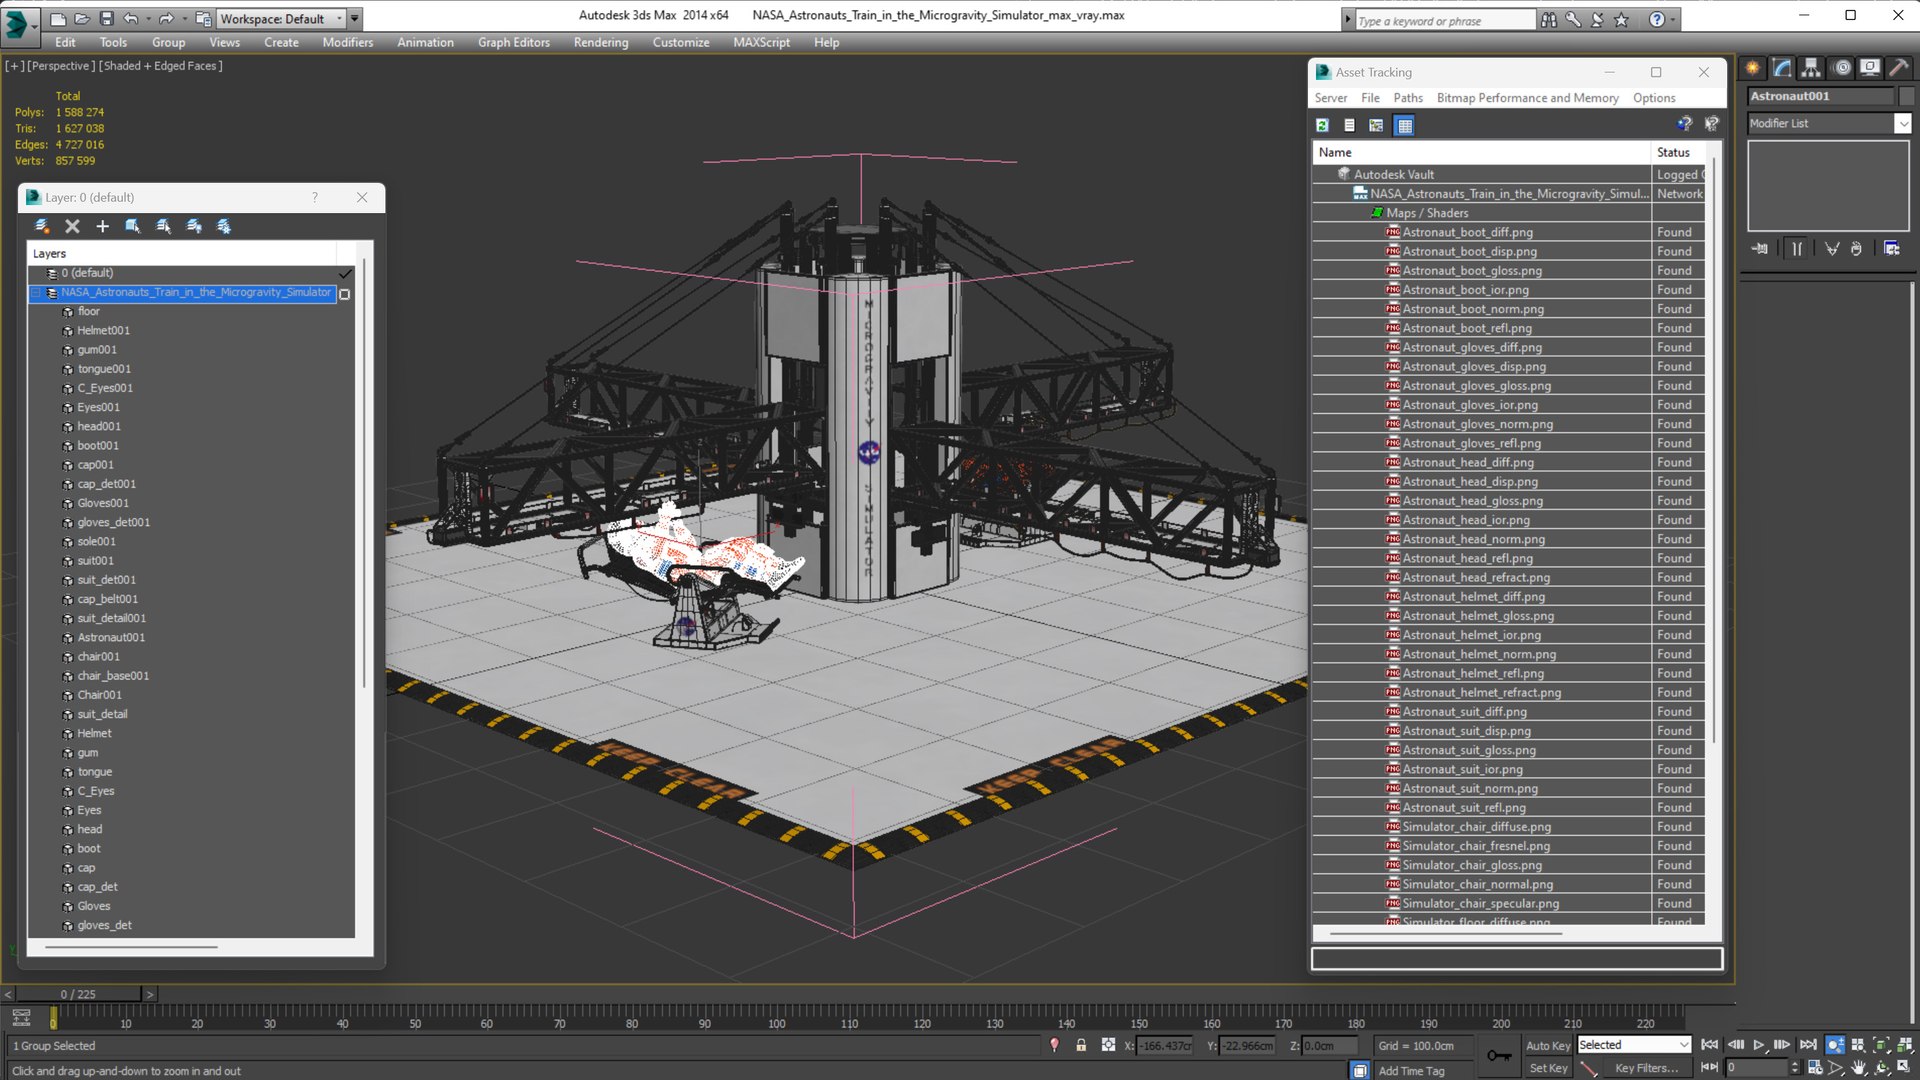
Task: Play the animation
Action: (1759, 1045)
